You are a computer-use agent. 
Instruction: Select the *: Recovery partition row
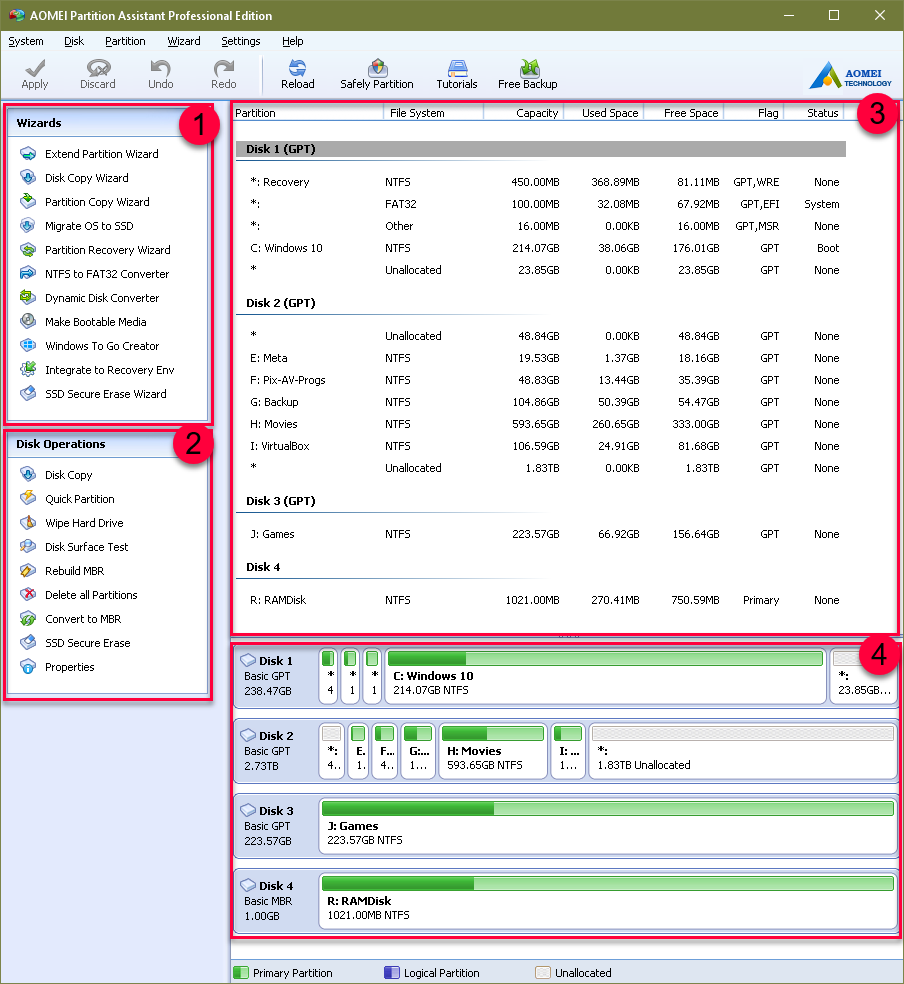541,182
